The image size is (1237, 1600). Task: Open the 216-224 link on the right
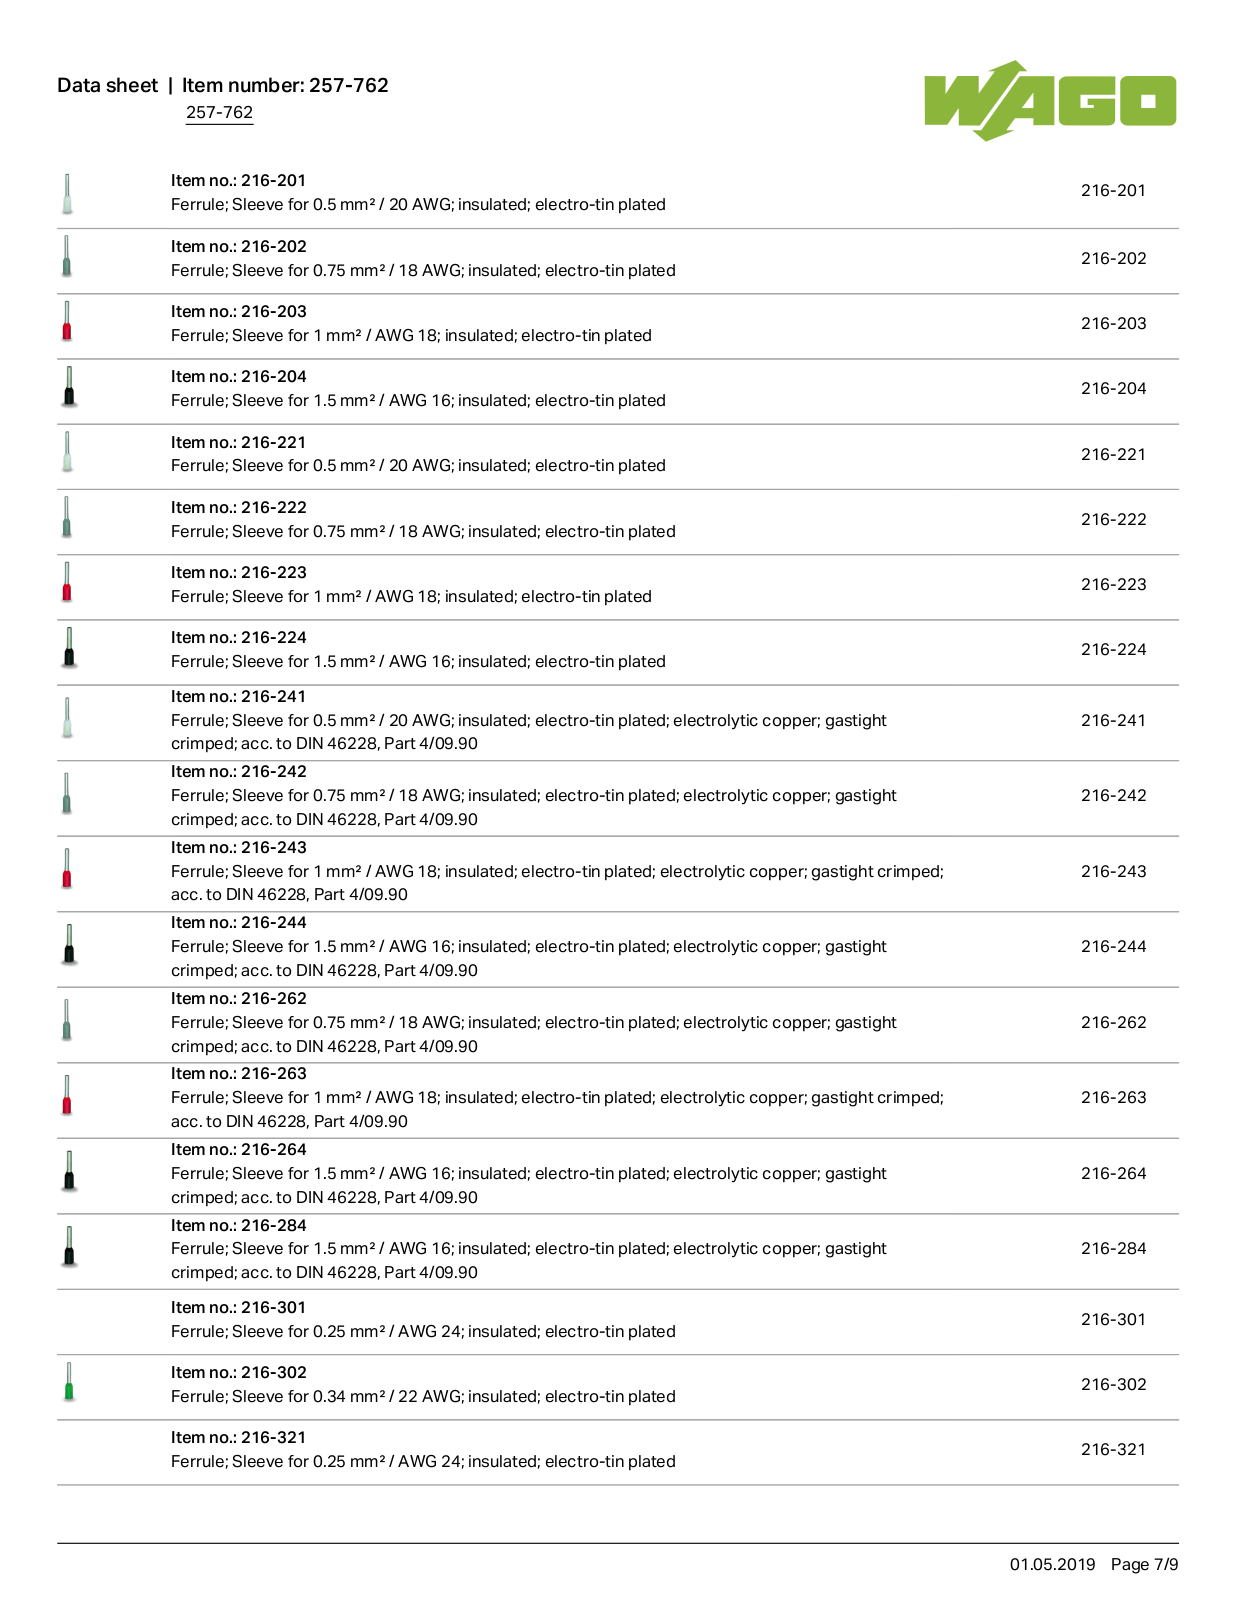[x=1113, y=650]
